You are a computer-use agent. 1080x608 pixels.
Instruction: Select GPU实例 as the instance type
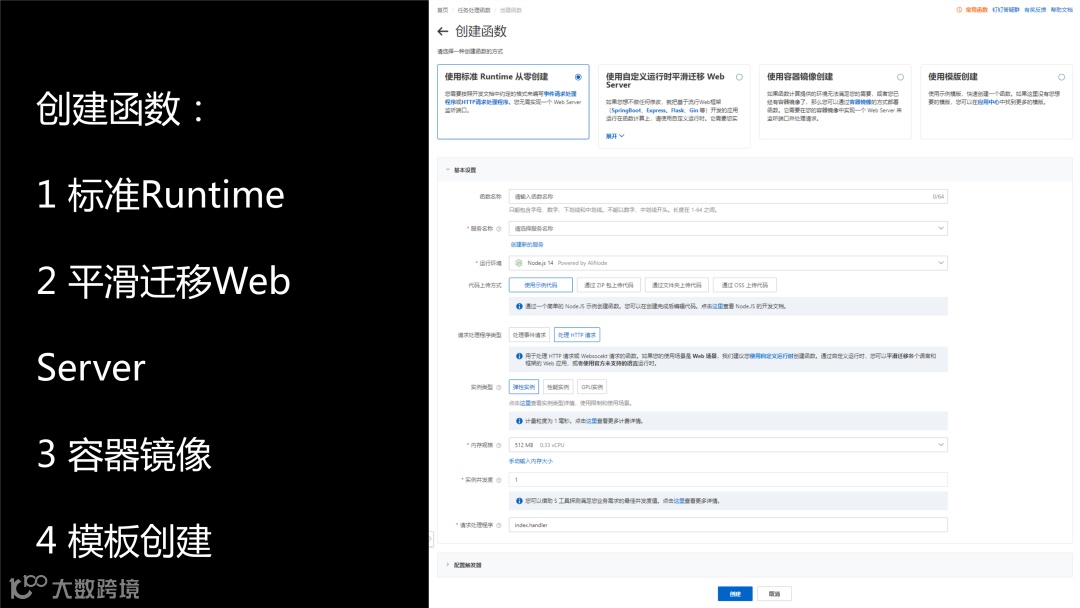593,387
